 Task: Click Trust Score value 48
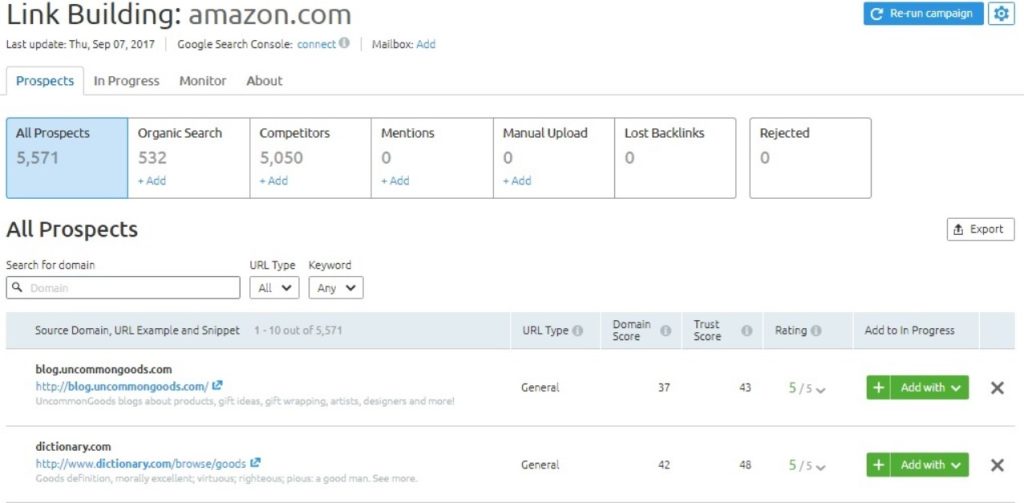click(745, 465)
